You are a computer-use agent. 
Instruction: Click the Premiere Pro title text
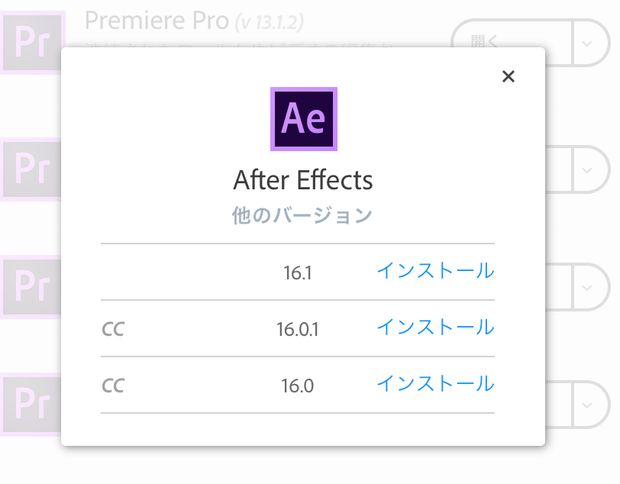[157, 21]
